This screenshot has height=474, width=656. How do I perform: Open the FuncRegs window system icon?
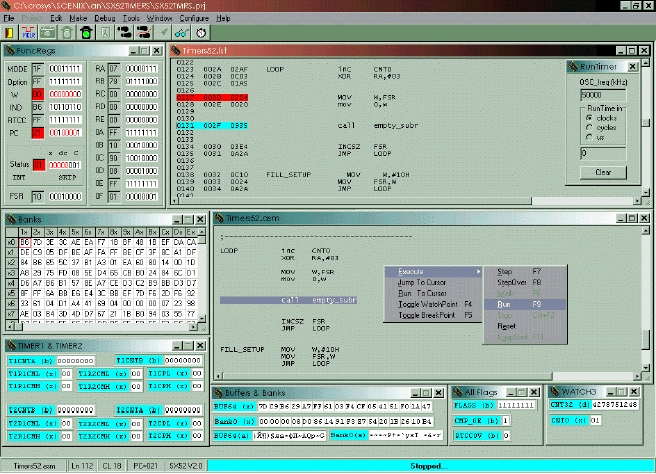pyautogui.click(x=10, y=51)
